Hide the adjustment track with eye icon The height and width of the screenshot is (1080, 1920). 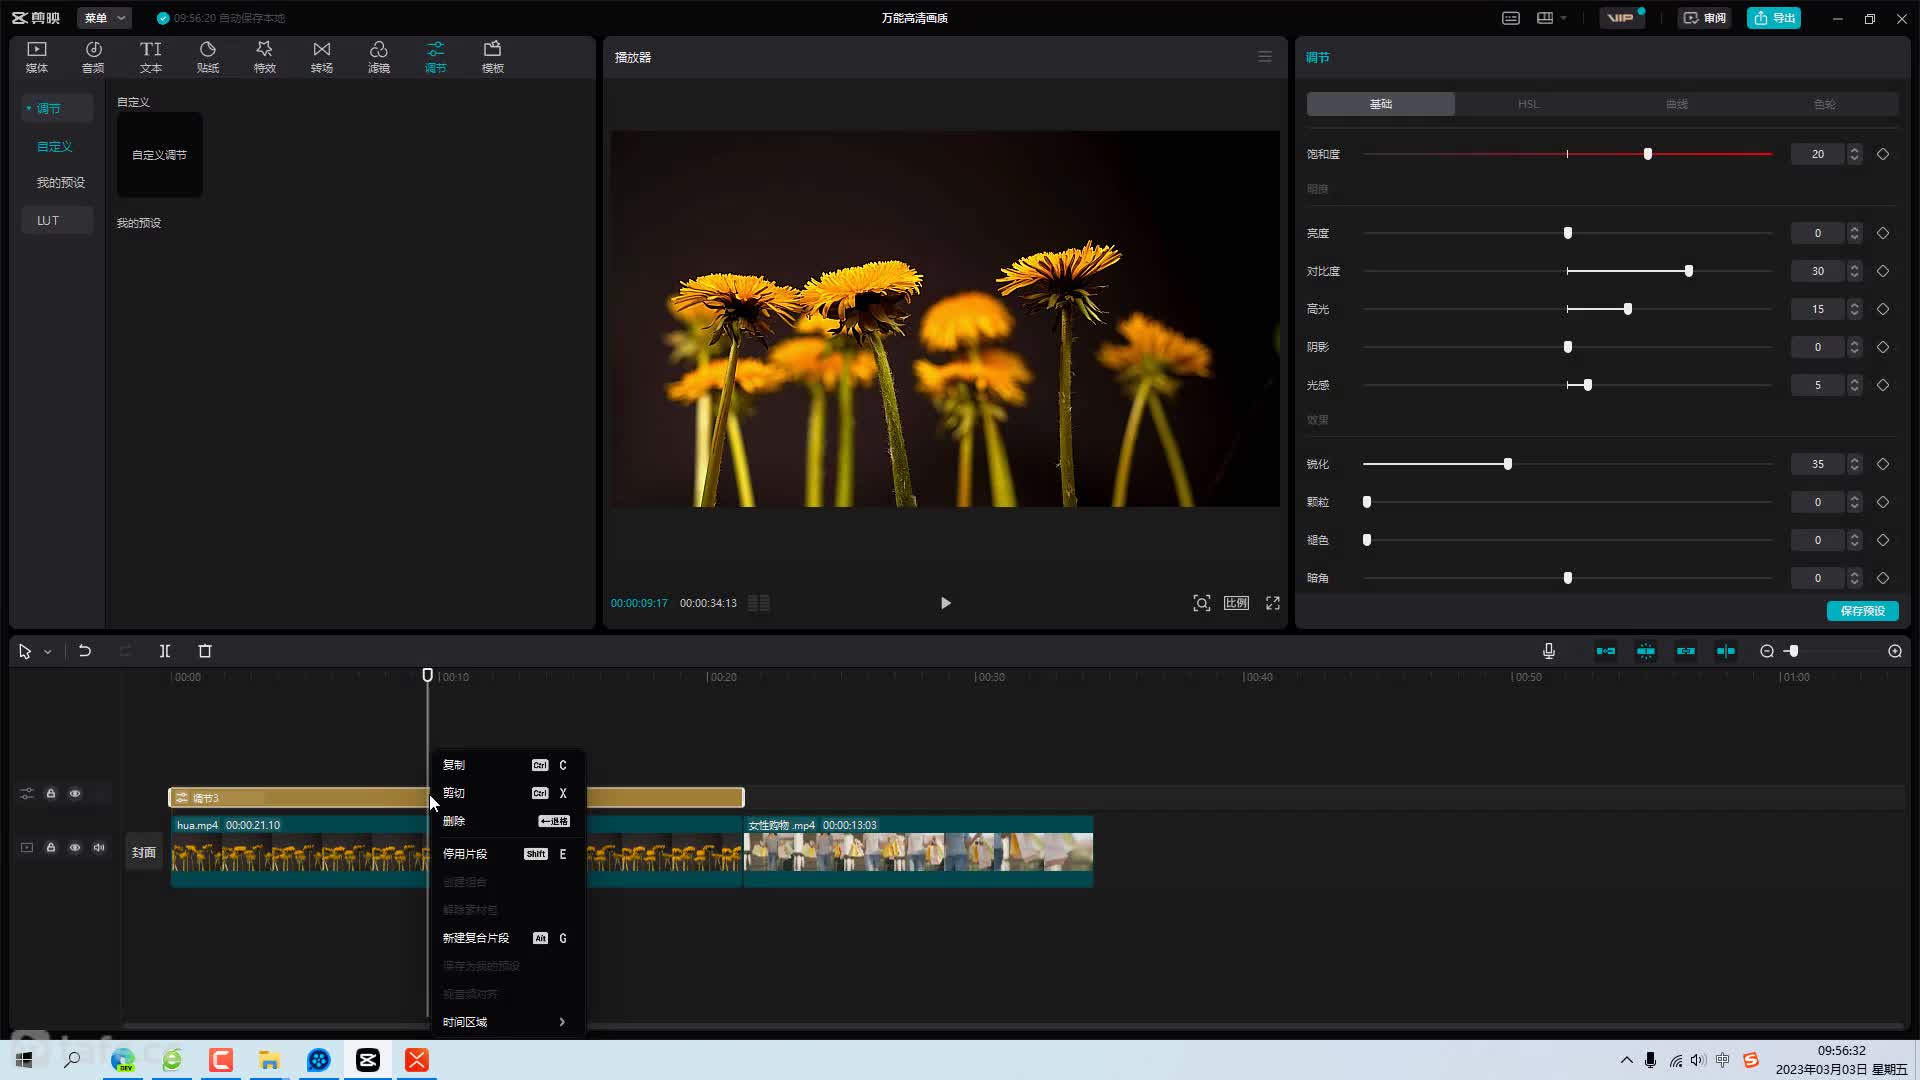[x=75, y=793]
